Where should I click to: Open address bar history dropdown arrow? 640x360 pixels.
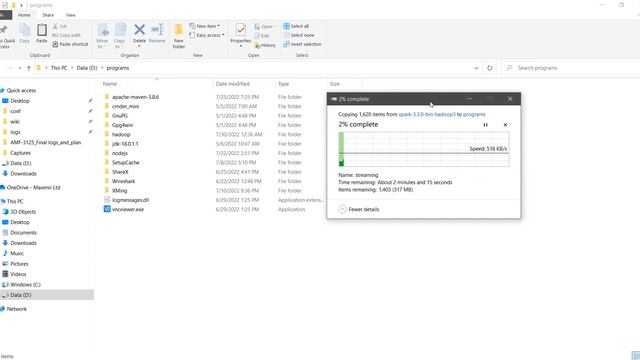pos(476,68)
